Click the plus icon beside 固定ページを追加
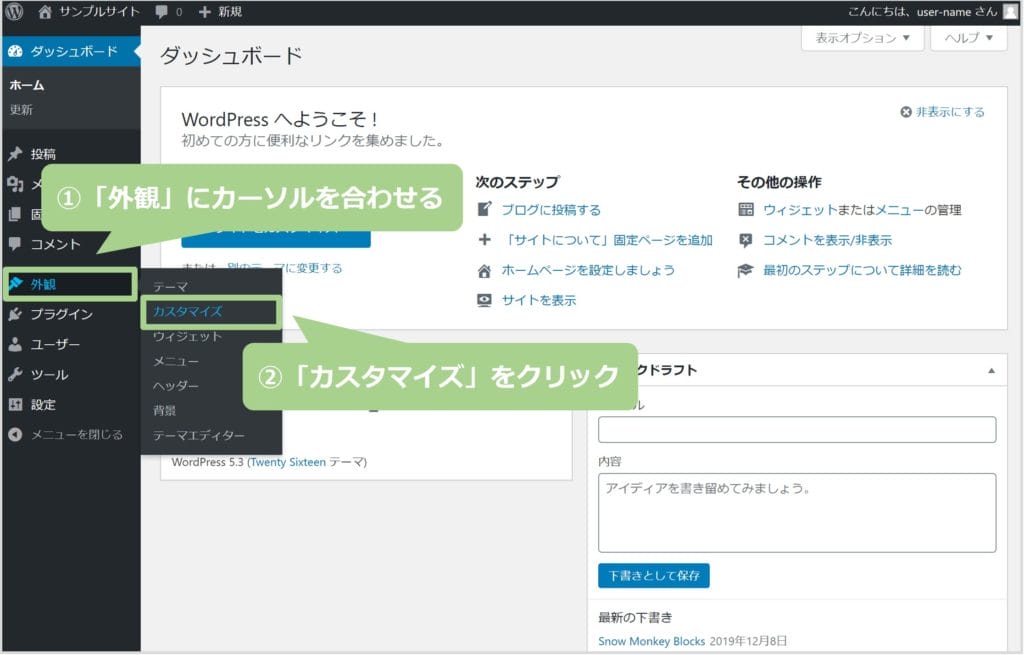1024x655 pixels. point(484,240)
